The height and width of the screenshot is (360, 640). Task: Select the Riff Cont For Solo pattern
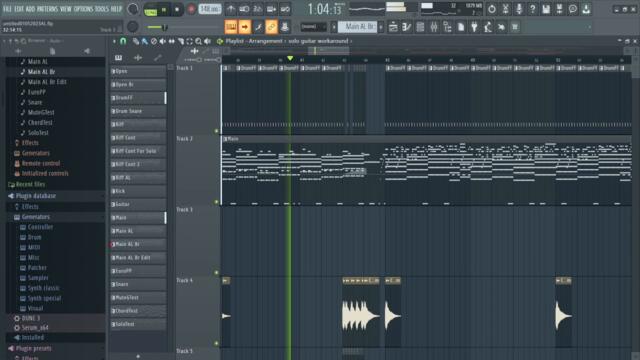point(138,151)
